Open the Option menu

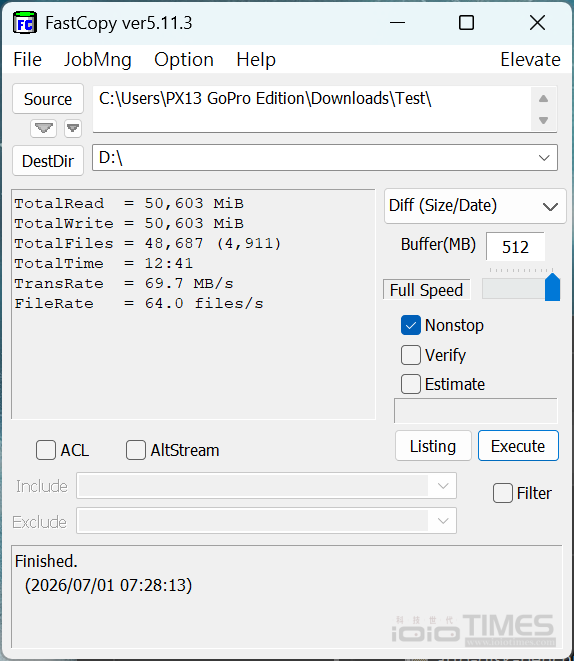184,59
